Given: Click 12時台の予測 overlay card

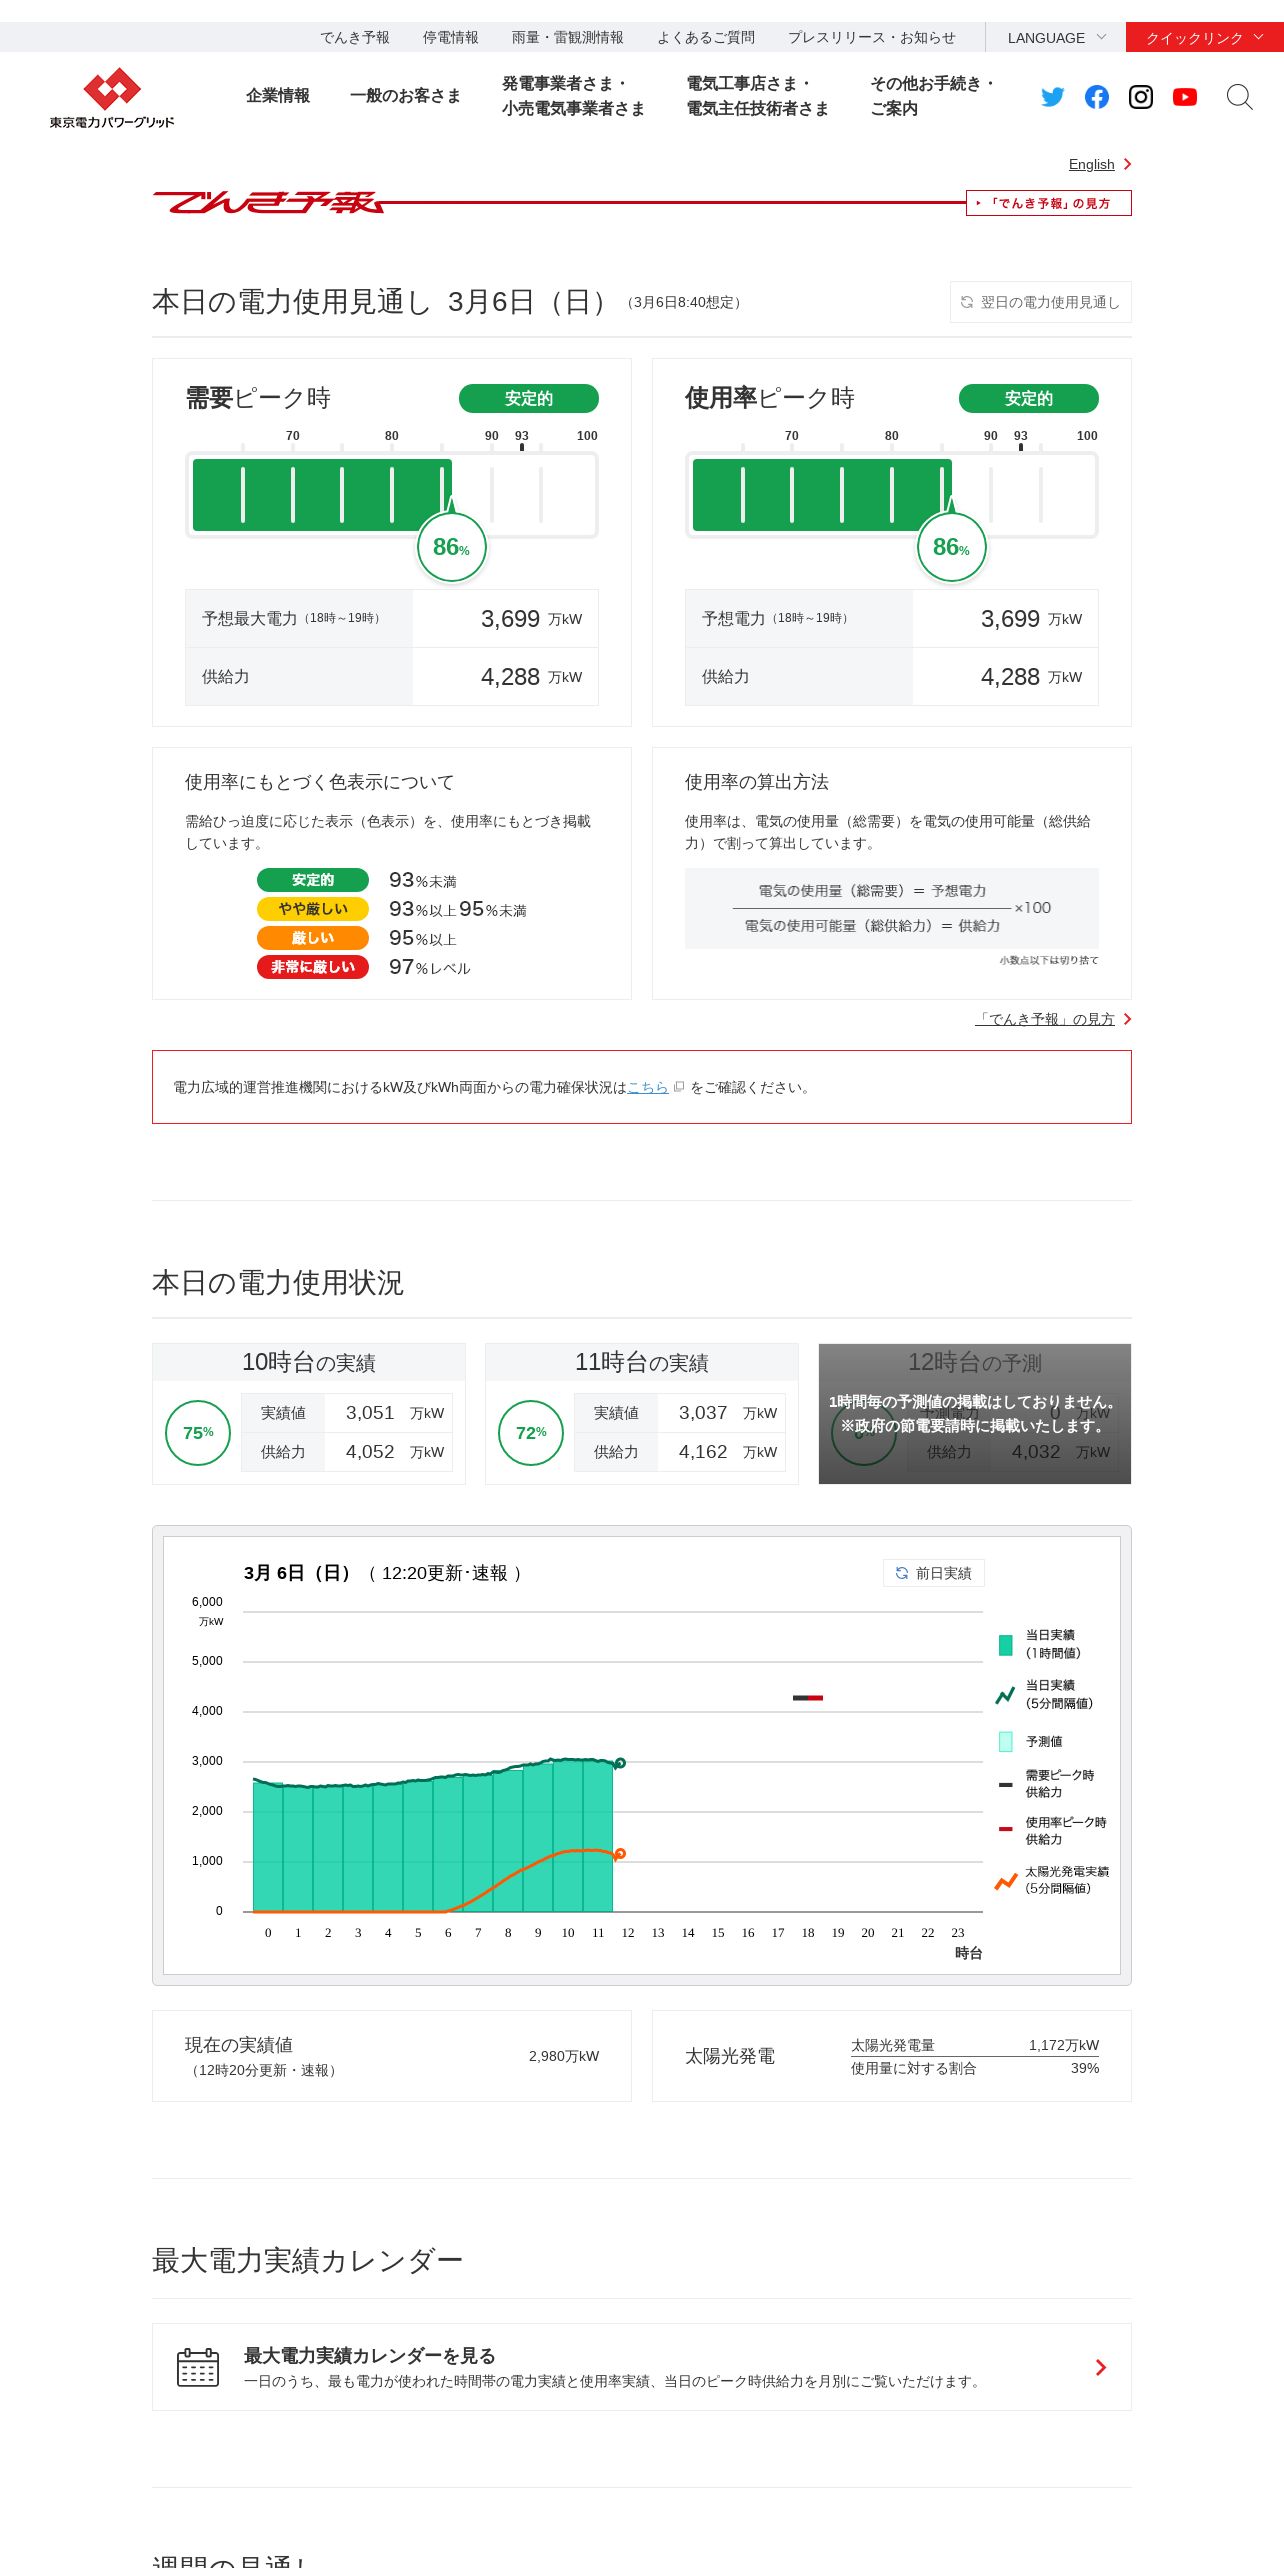Looking at the screenshot, I should (x=975, y=1414).
